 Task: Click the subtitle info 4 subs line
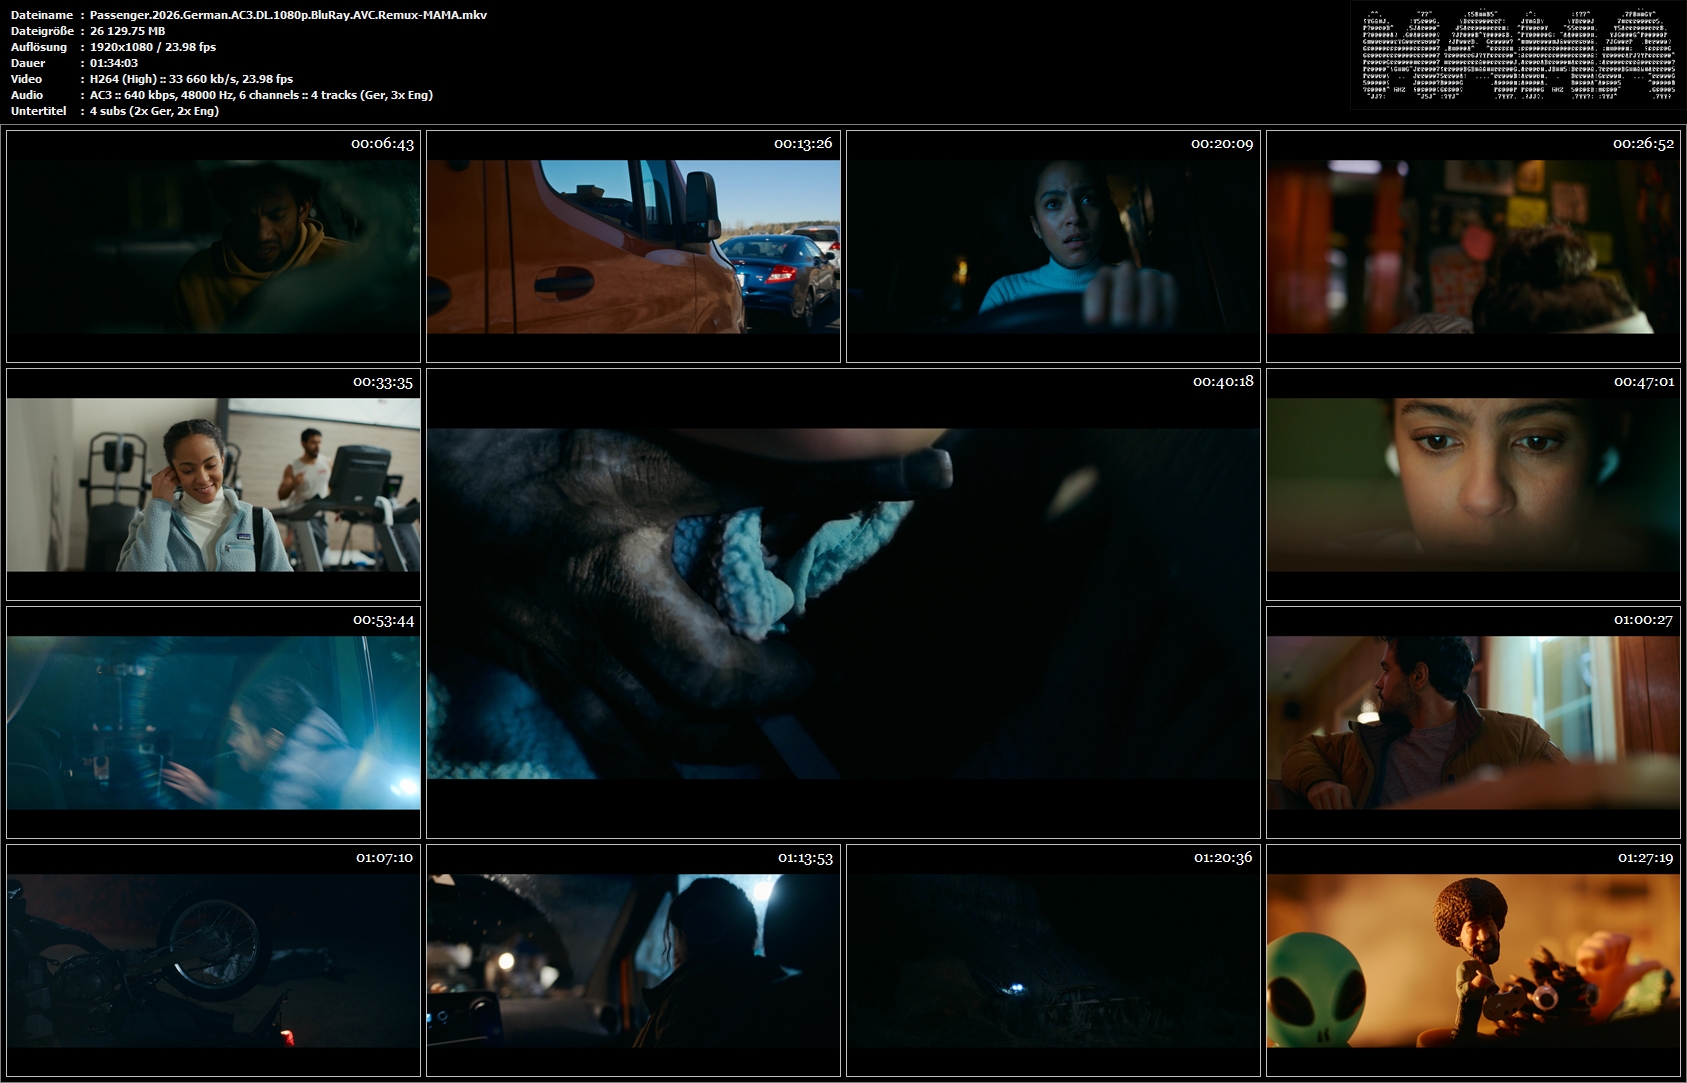(154, 111)
